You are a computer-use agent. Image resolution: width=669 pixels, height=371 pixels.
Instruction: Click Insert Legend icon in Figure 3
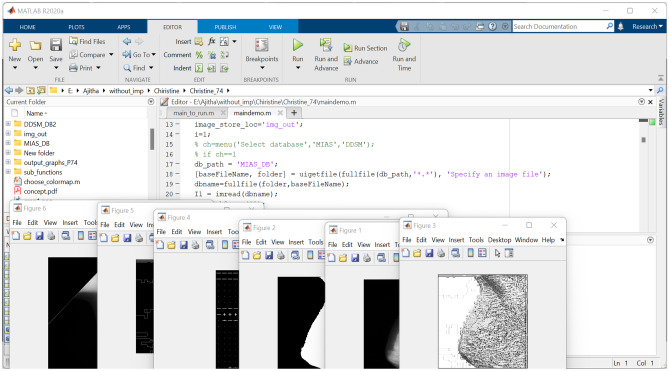point(482,253)
